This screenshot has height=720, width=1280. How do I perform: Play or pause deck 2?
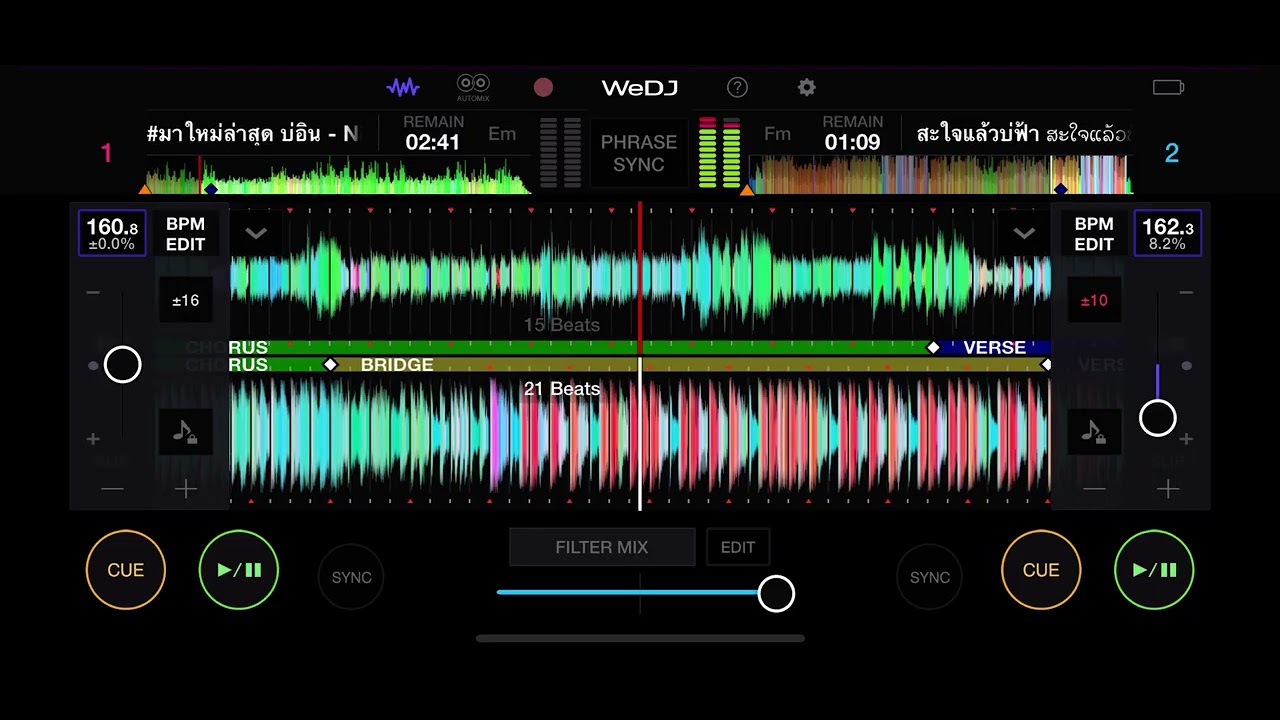(x=1154, y=570)
